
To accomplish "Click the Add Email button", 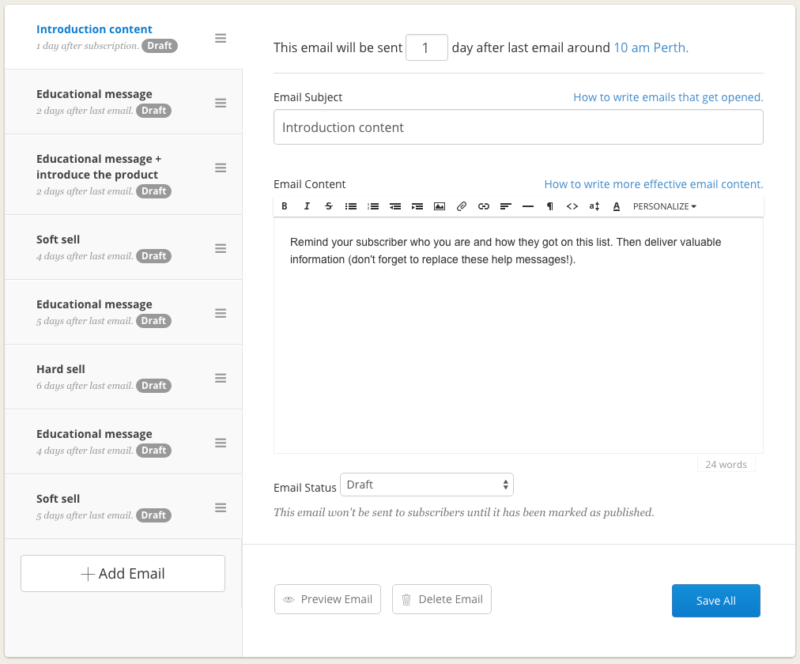I will (x=122, y=573).
